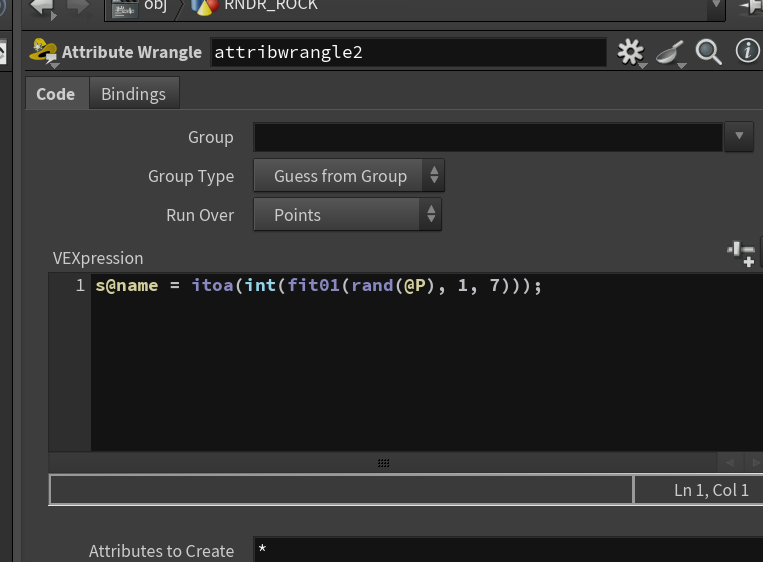Click the forward navigation arrow
763x562 pixels.
77,7
